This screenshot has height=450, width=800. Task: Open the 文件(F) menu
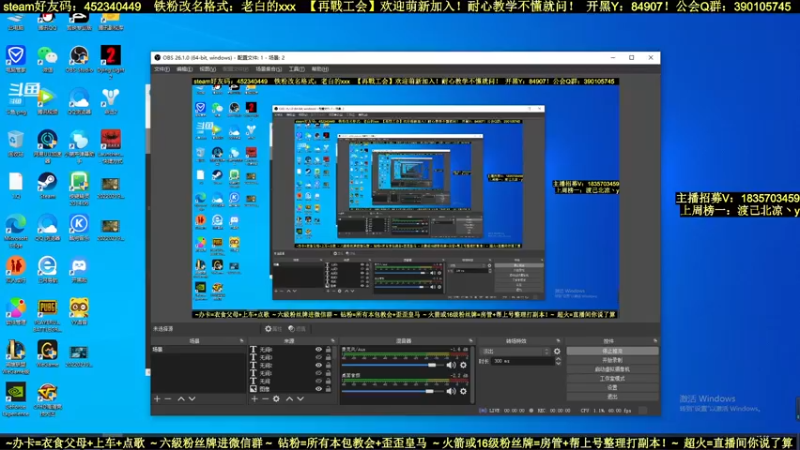(162, 69)
